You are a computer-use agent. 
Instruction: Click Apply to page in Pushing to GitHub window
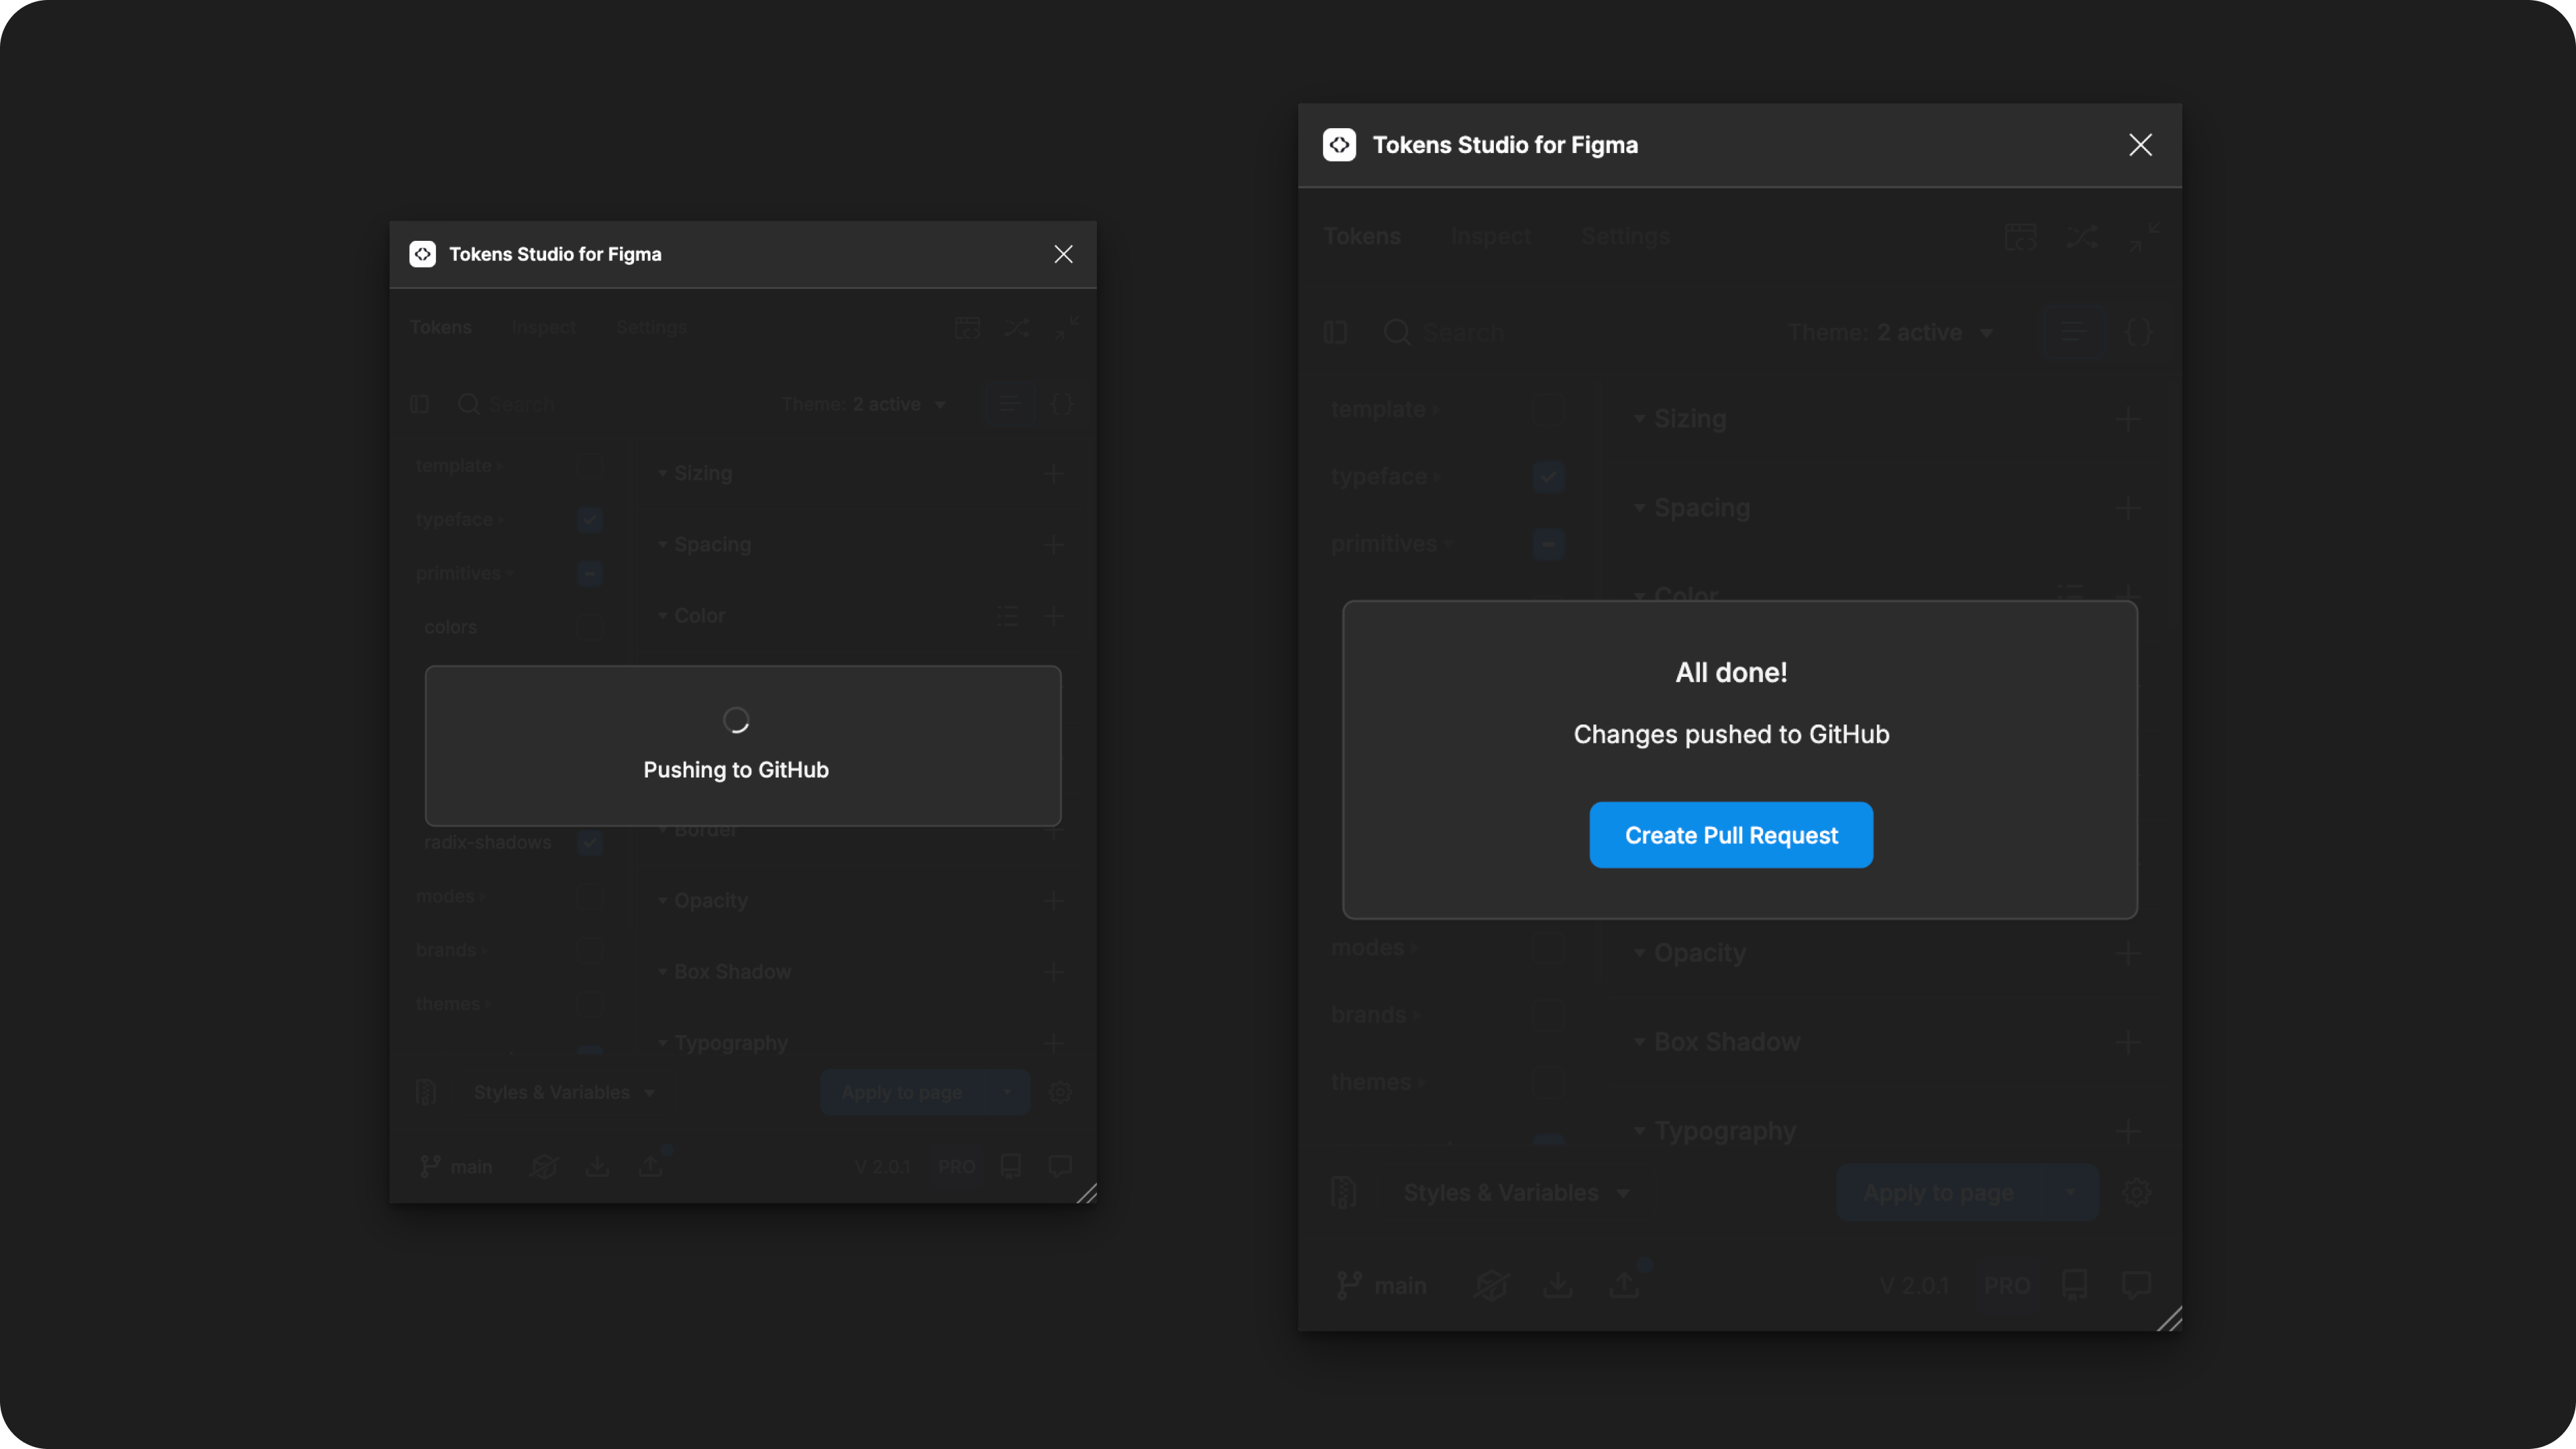click(902, 1092)
